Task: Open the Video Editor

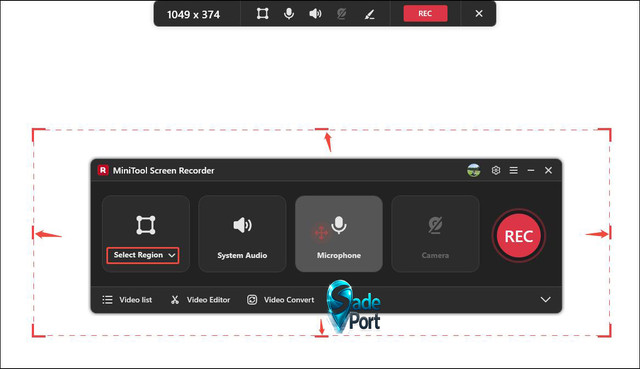Action: pyautogui.click(x=200, y=300)
